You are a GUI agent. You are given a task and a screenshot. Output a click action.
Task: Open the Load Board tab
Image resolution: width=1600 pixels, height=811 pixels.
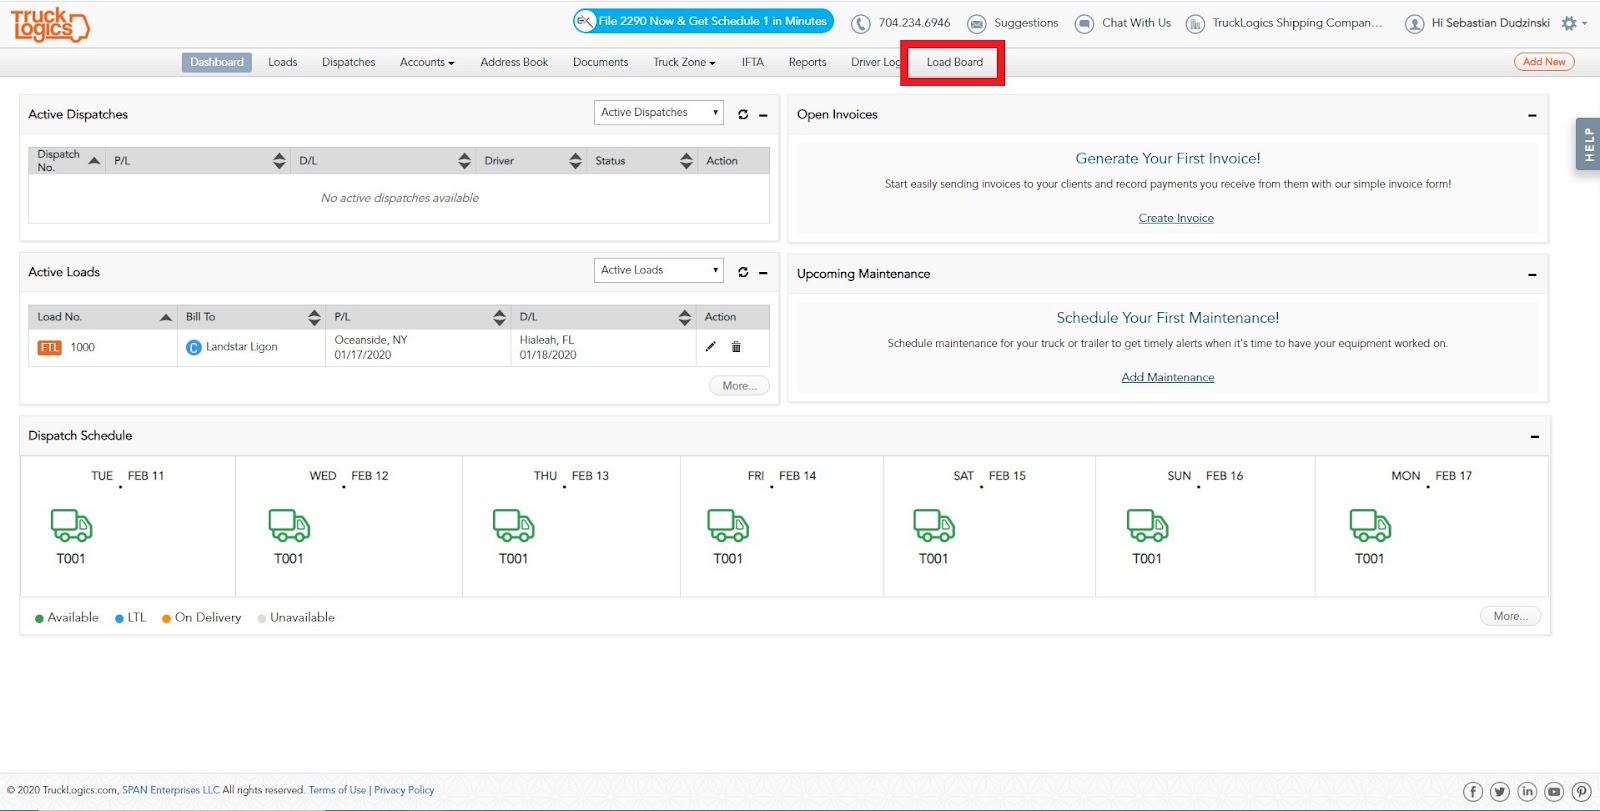coord(955,62)
